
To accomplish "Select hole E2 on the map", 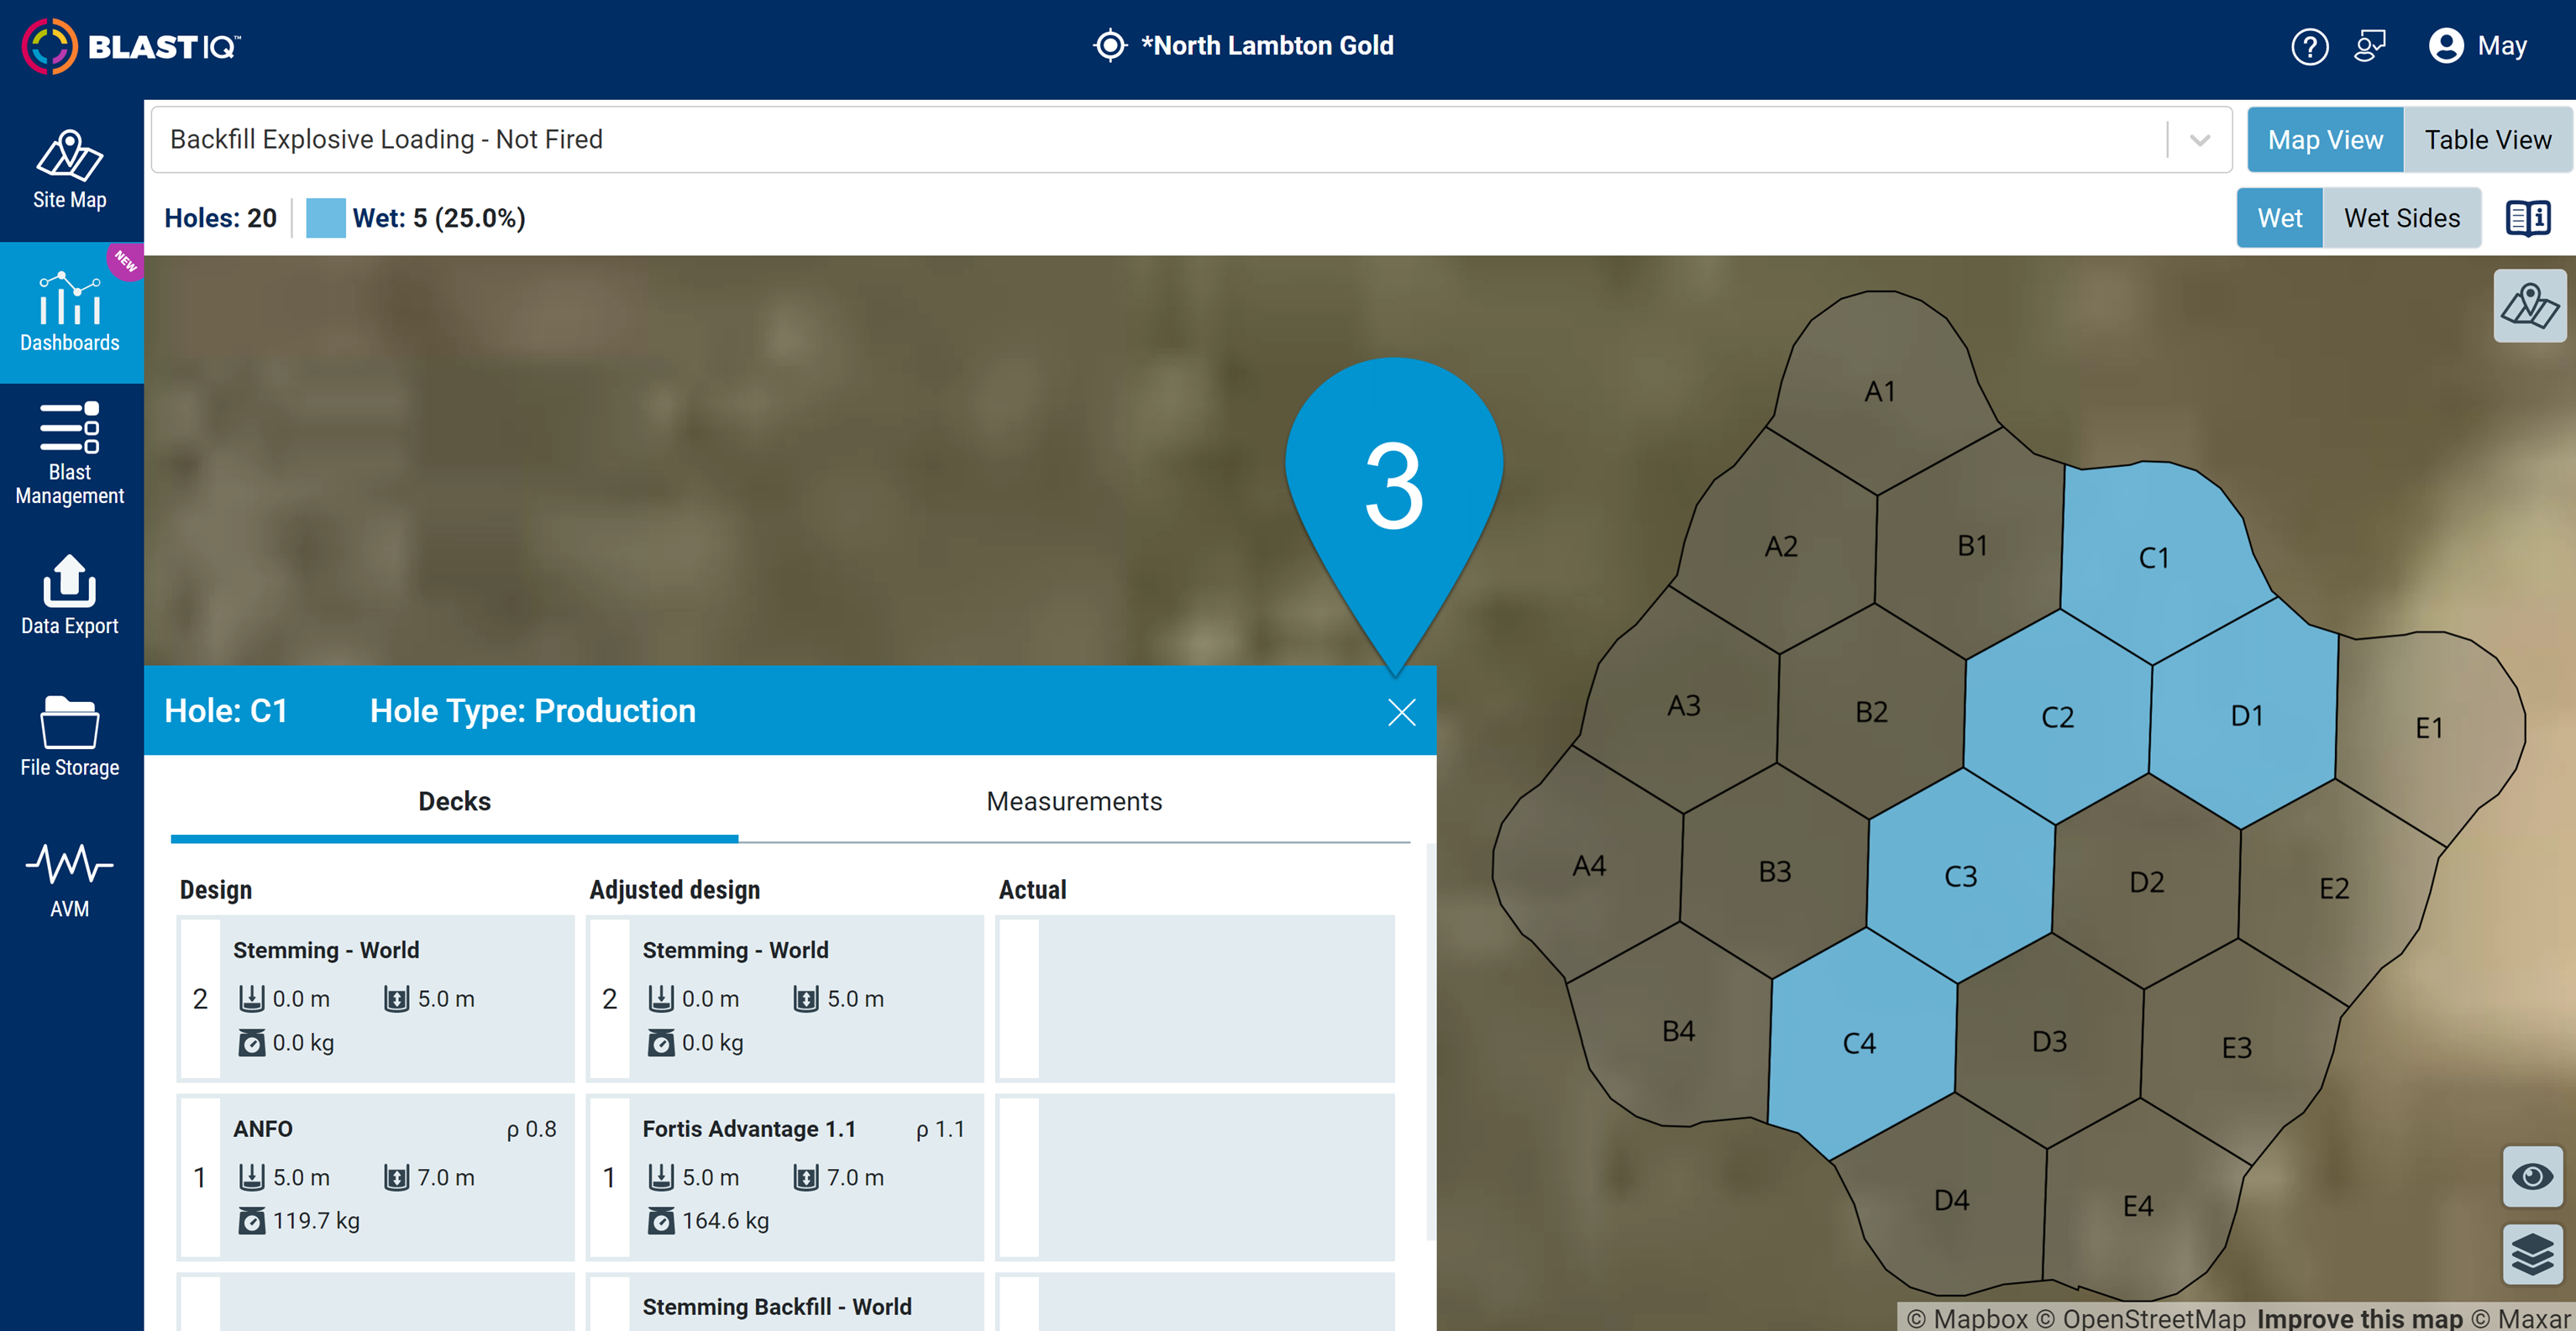I will (x=2333, y=888).
